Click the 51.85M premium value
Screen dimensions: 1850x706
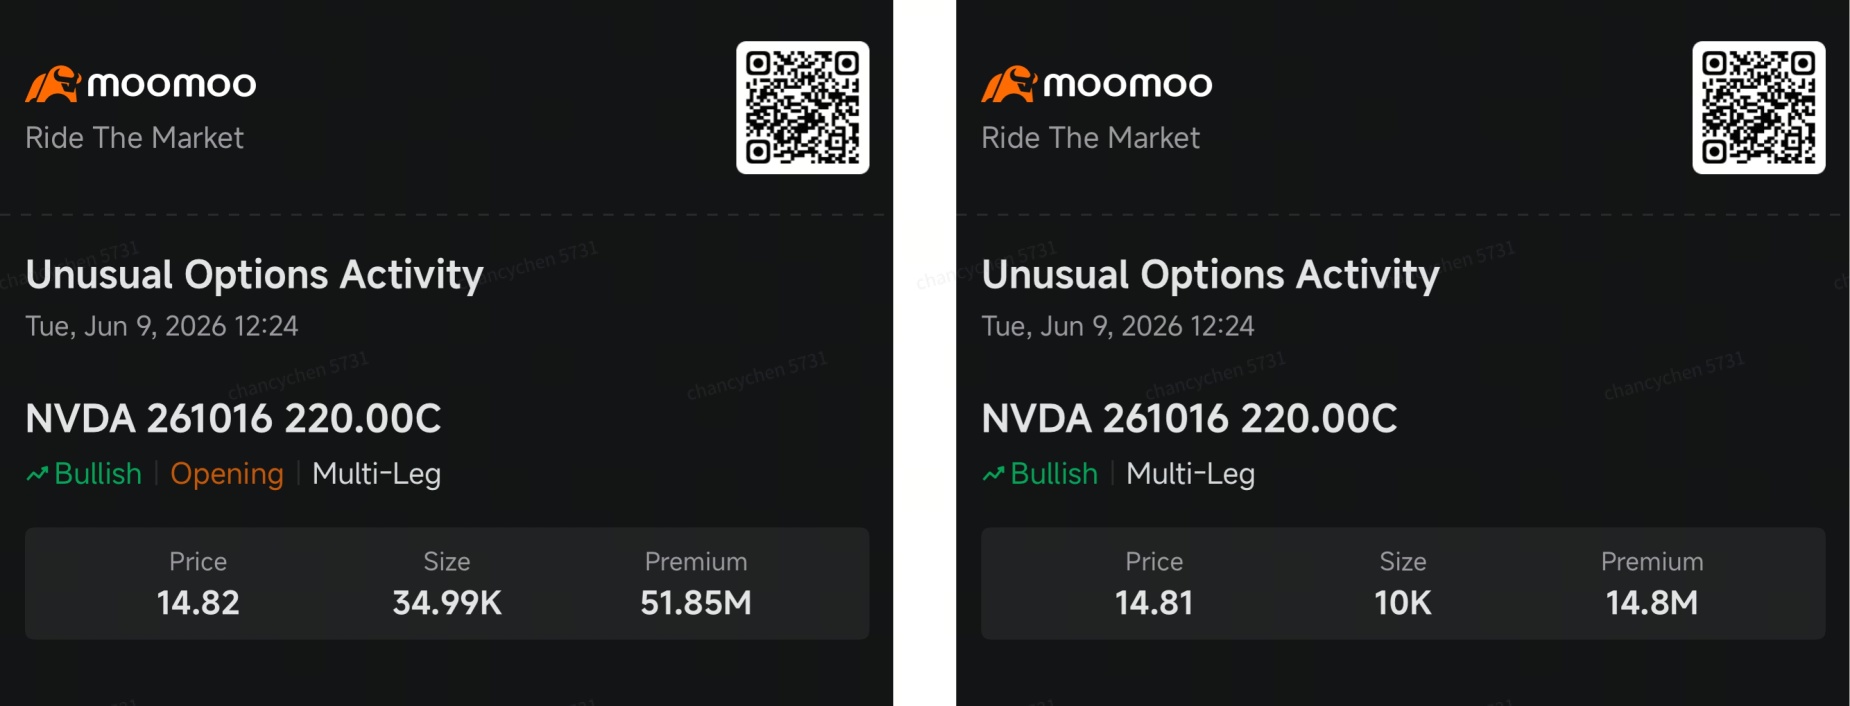(x=696, y=603)
